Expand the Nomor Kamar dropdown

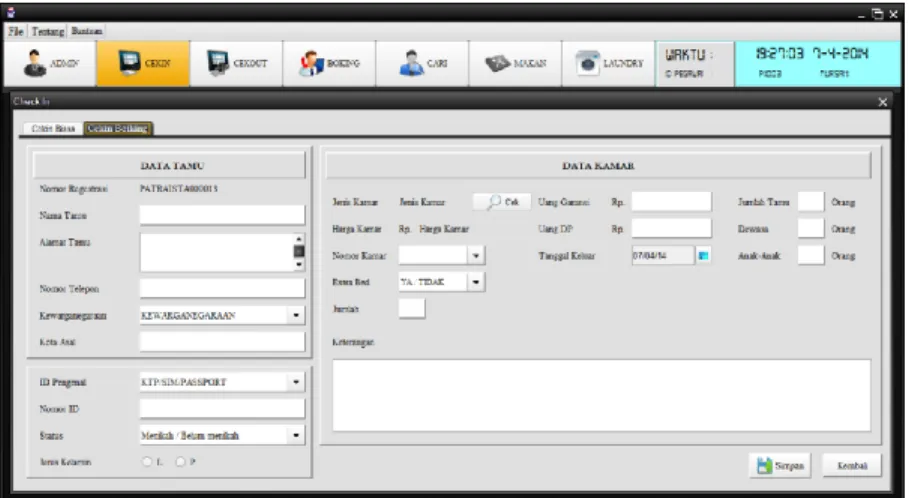click(476, 256)
